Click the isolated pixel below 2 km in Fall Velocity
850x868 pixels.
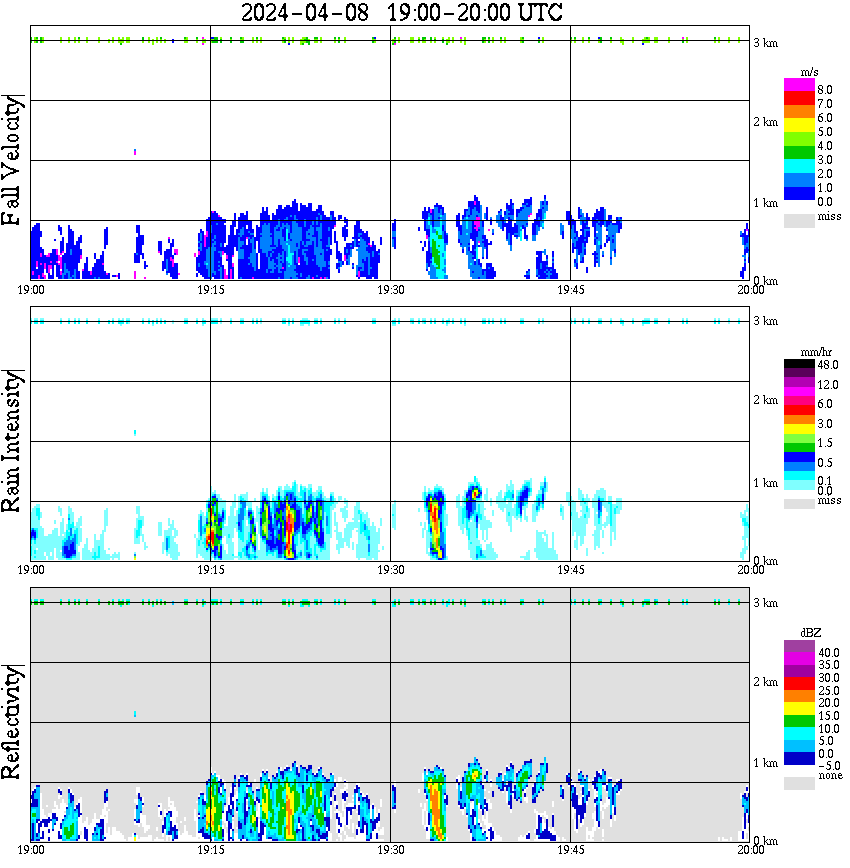click(x=135, y=152)
